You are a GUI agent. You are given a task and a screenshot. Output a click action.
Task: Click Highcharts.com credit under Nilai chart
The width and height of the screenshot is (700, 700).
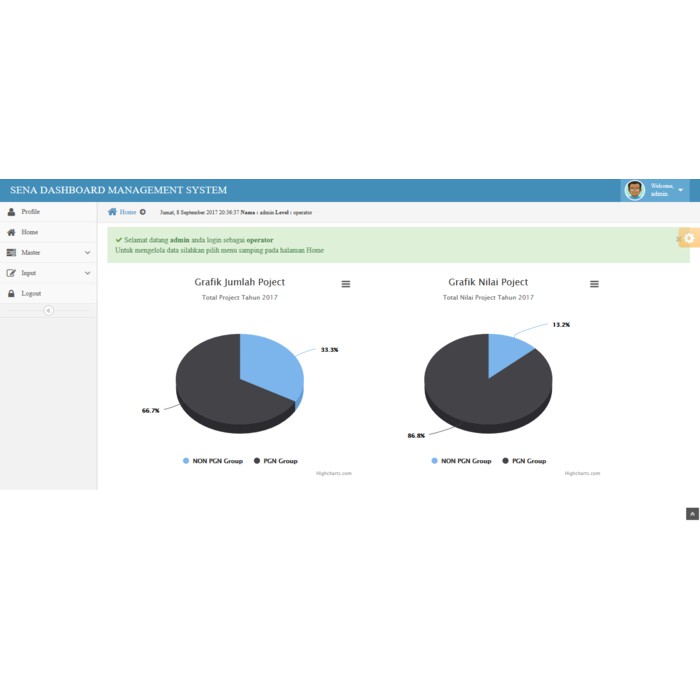[582, 473]
